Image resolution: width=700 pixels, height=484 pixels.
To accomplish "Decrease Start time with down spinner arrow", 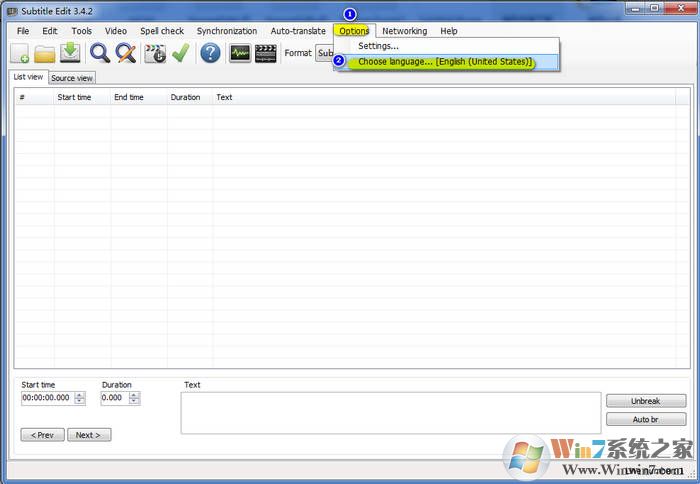I will (79, 401).
